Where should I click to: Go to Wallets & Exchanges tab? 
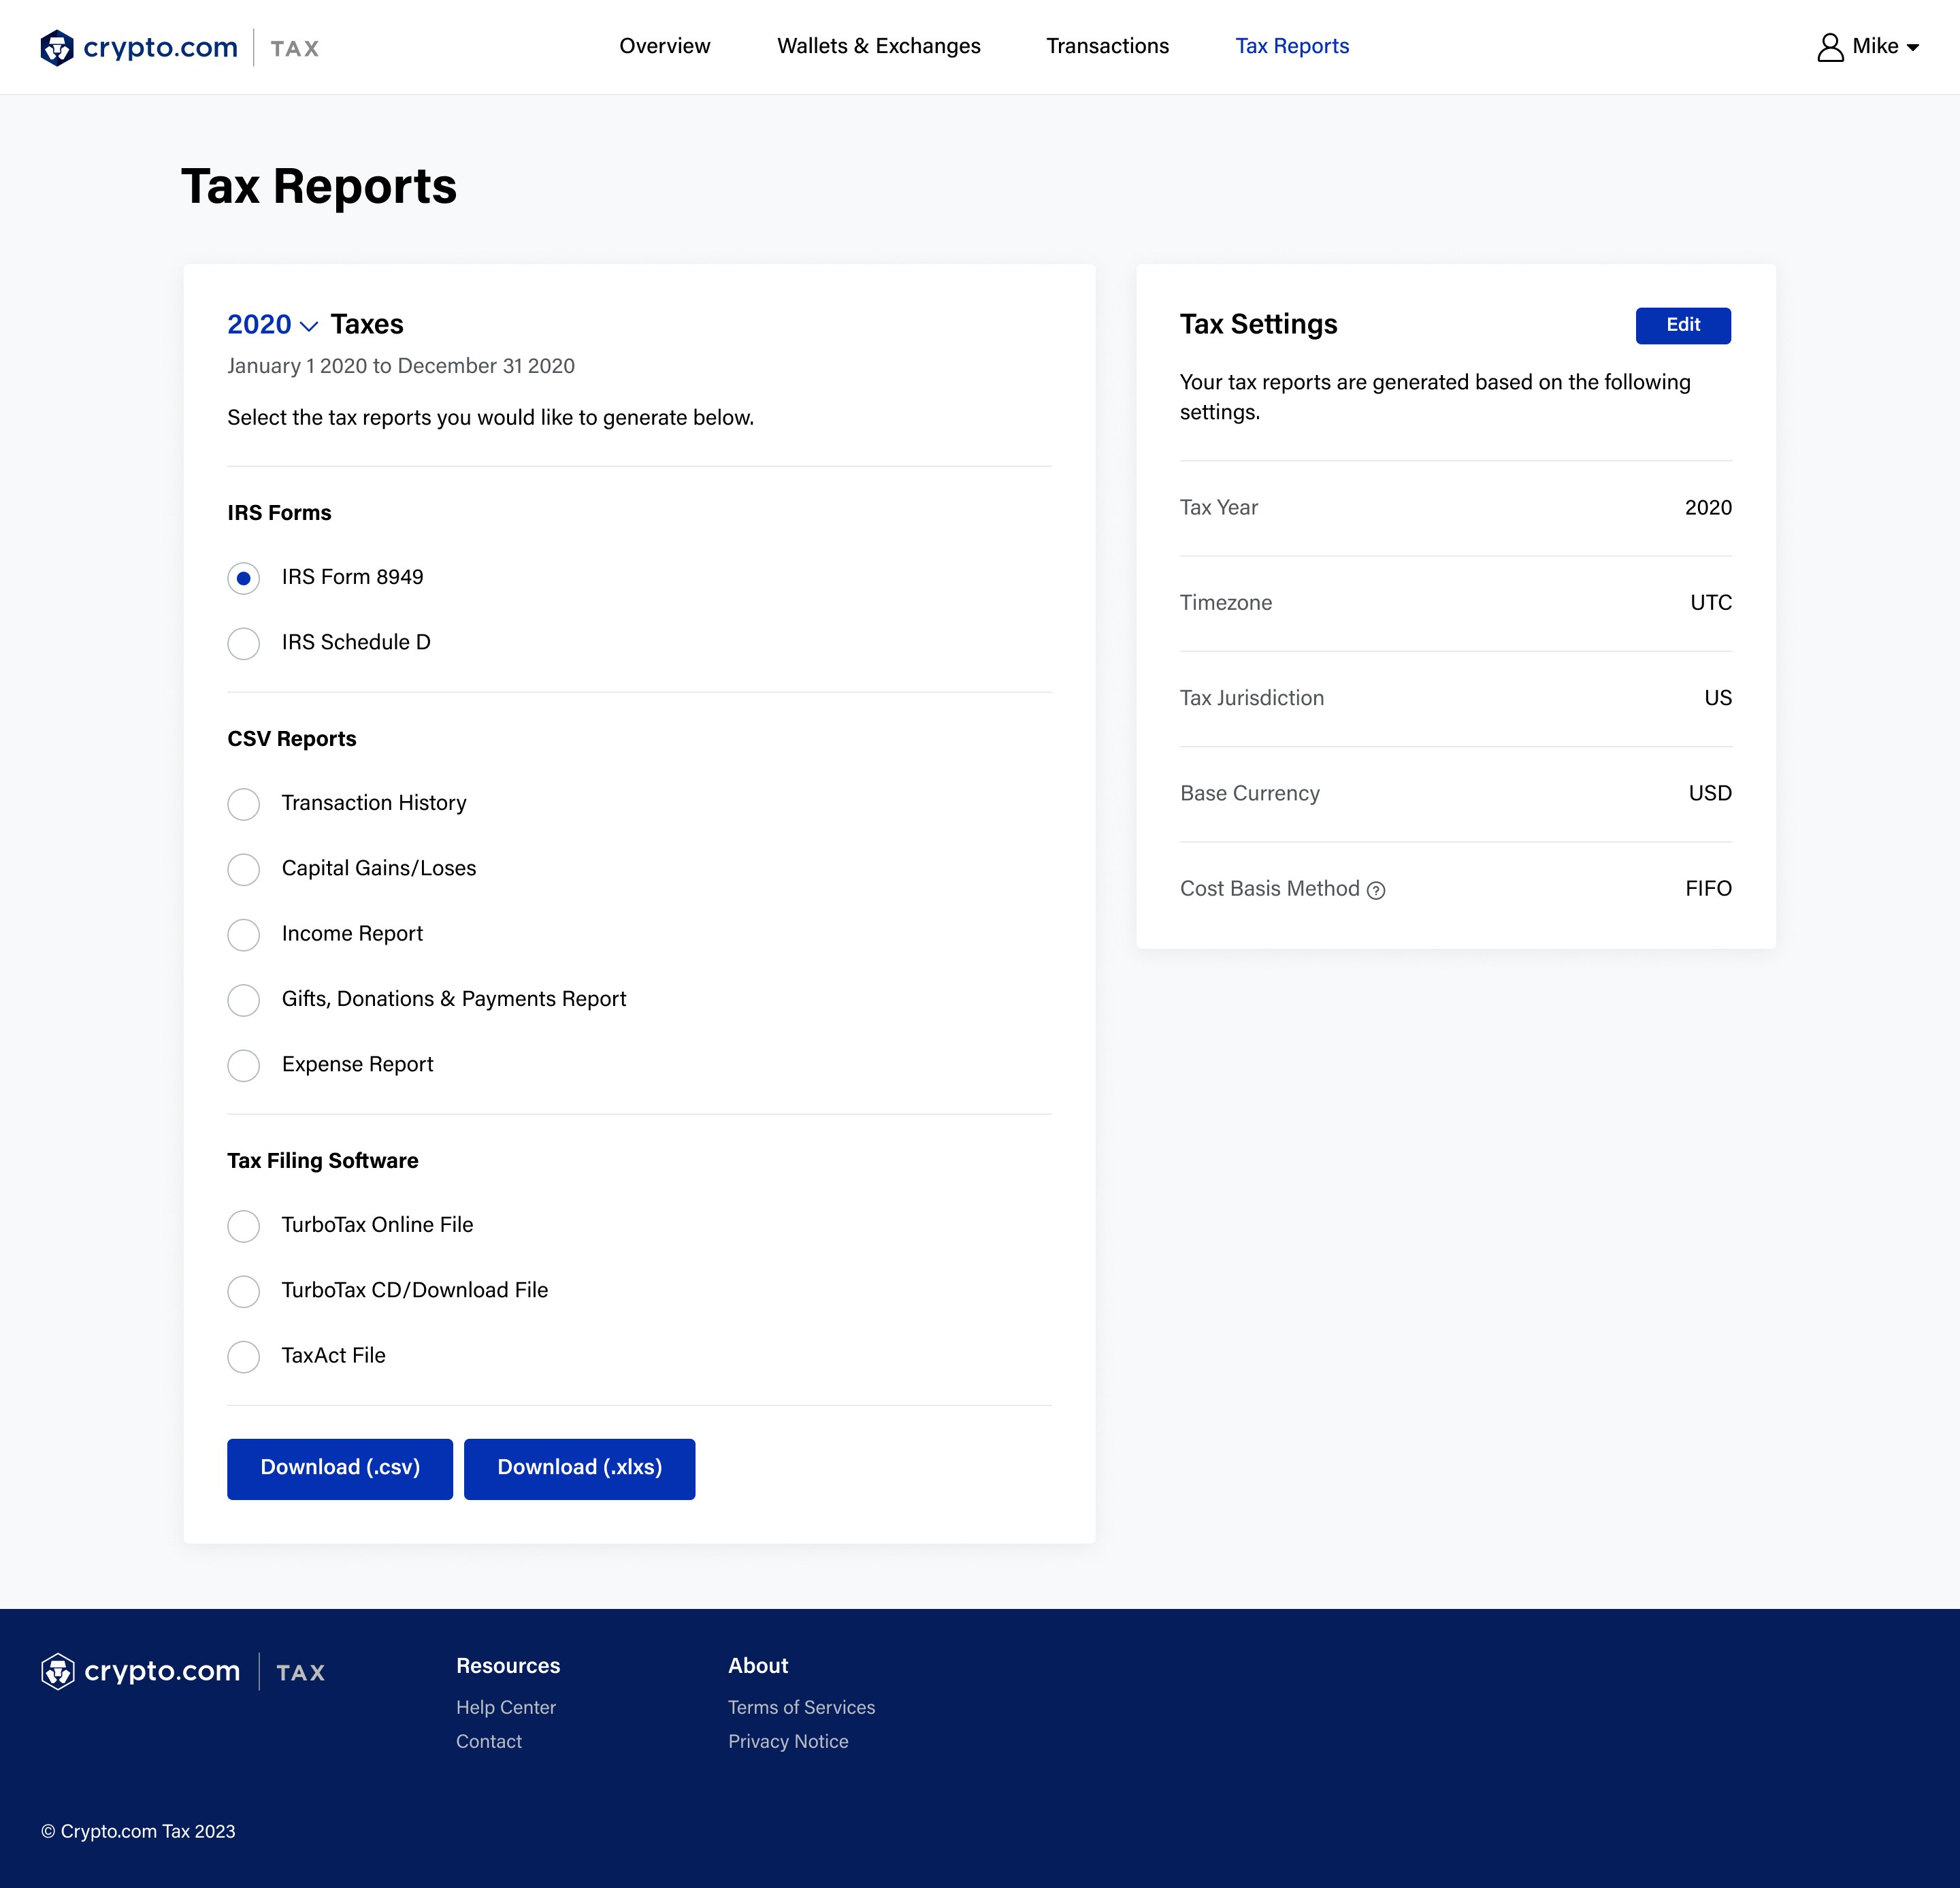click(x=878, y=46)
